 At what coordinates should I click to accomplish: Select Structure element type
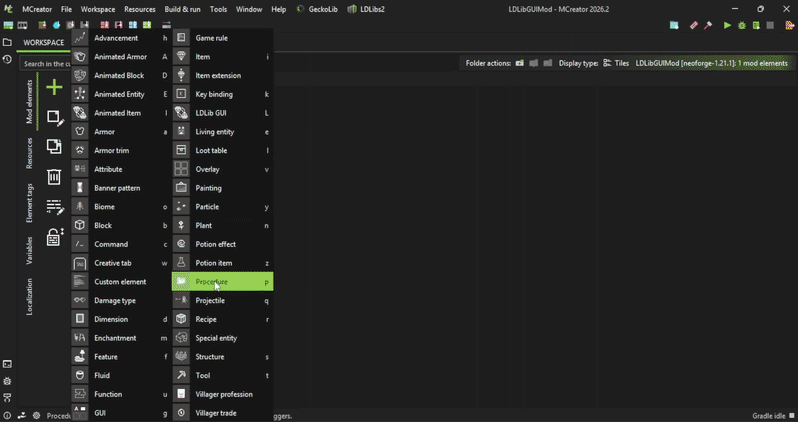(222, 357)
